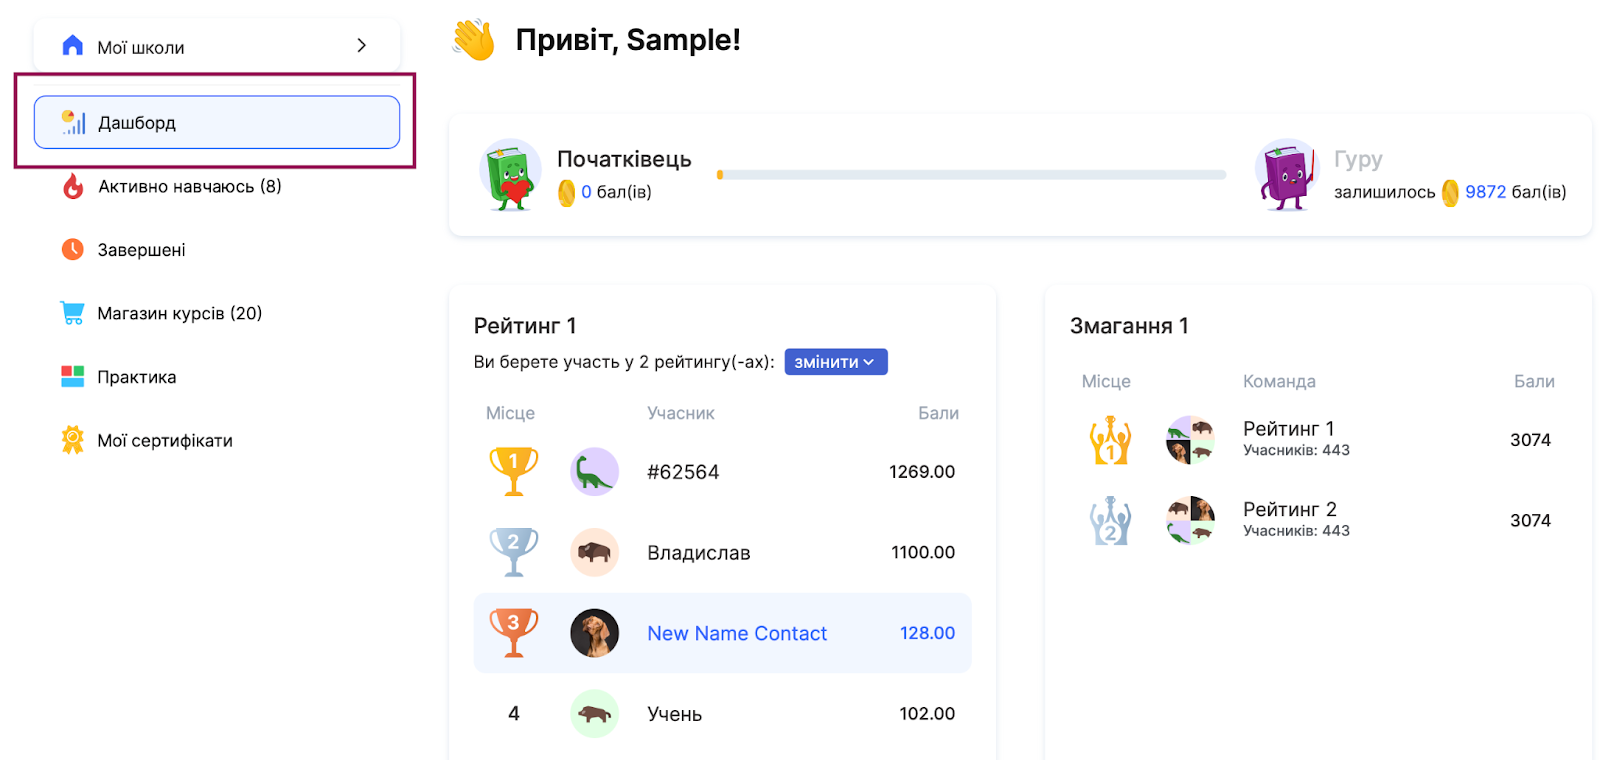This screenshot has width=1600, height=760.
Task: Click the orange clock icon for Завершені
Action: click(x=73, y=250)
